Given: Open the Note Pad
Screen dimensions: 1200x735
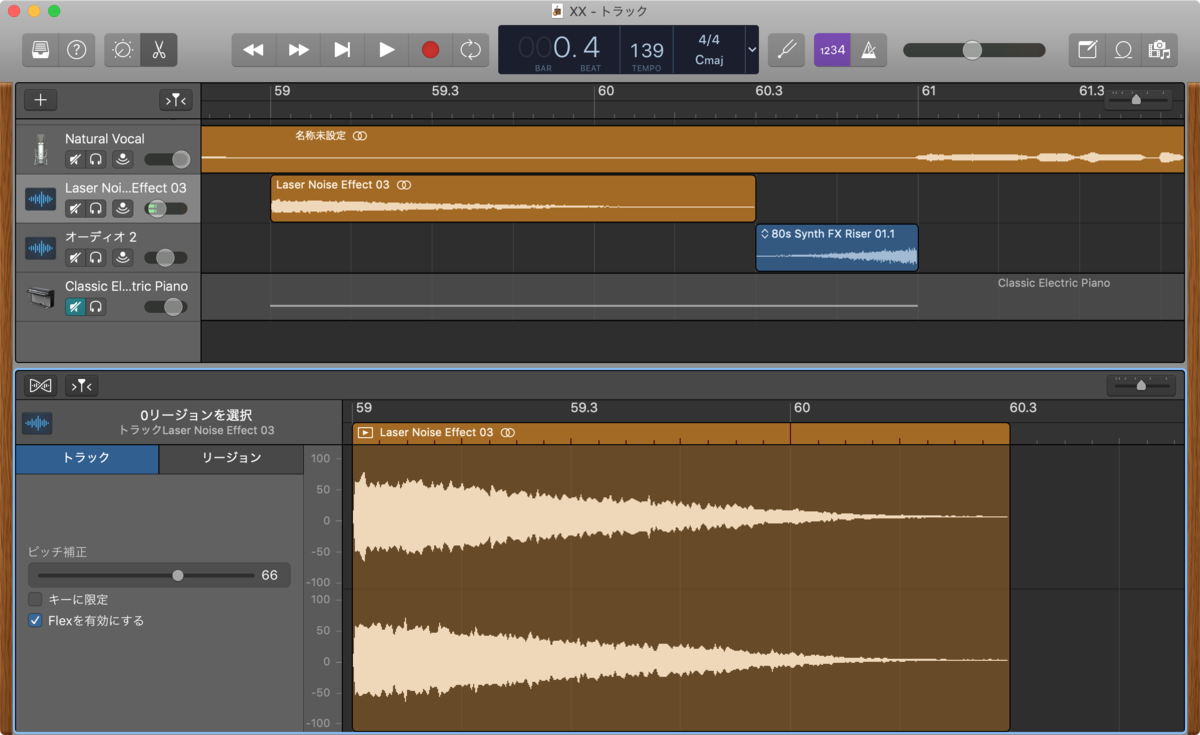Looking at the screenshot, I should point(1087,50).
